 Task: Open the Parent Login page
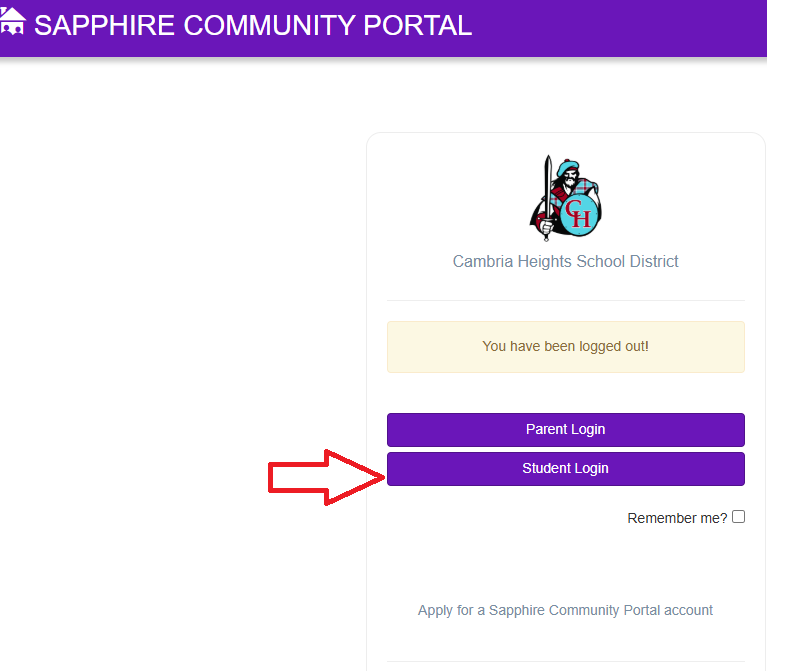[x=566, y=430]
